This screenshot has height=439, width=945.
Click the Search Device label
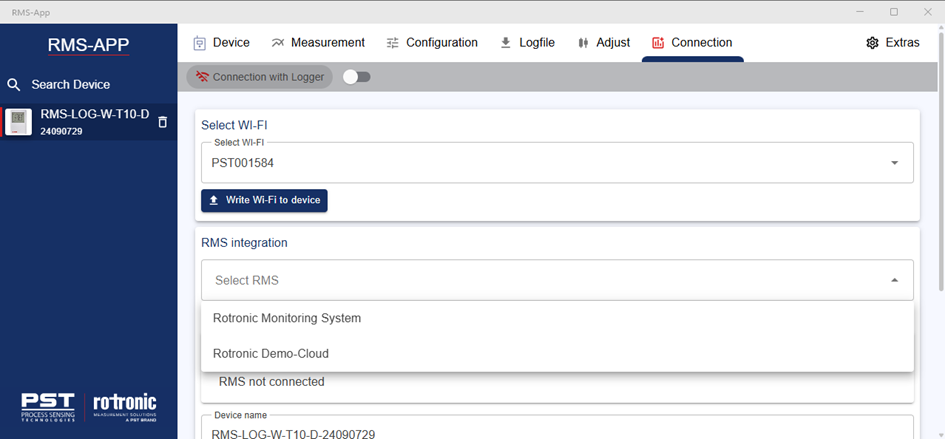tap(71, 84)
